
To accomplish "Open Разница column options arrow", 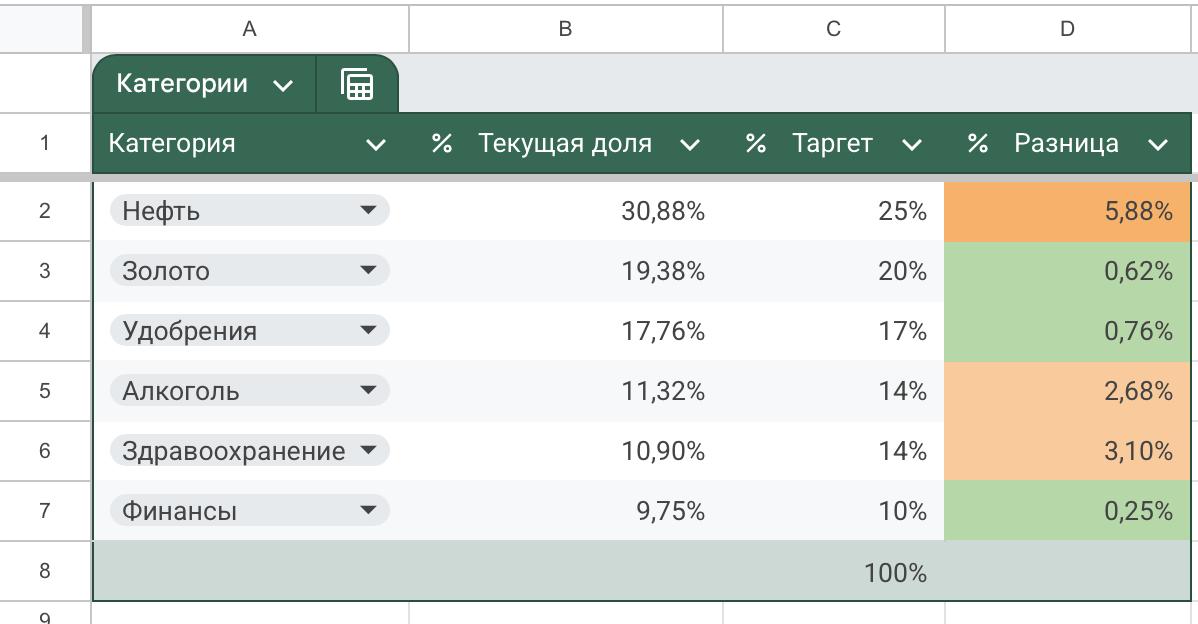I will (1158, 145).
